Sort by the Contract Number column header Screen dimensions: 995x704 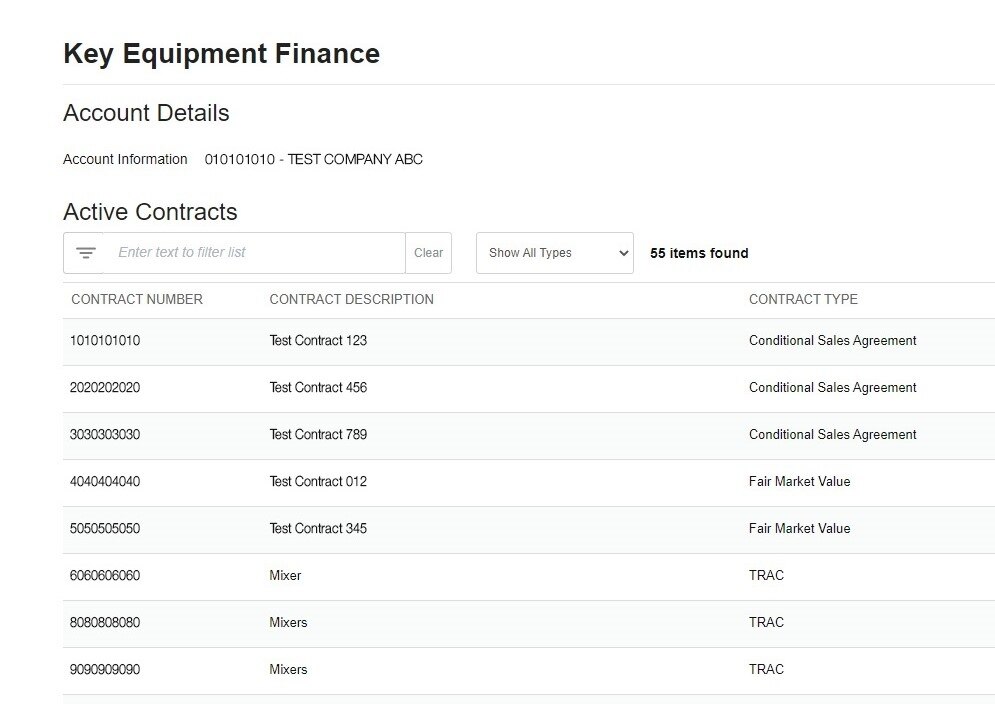point(137,300)
